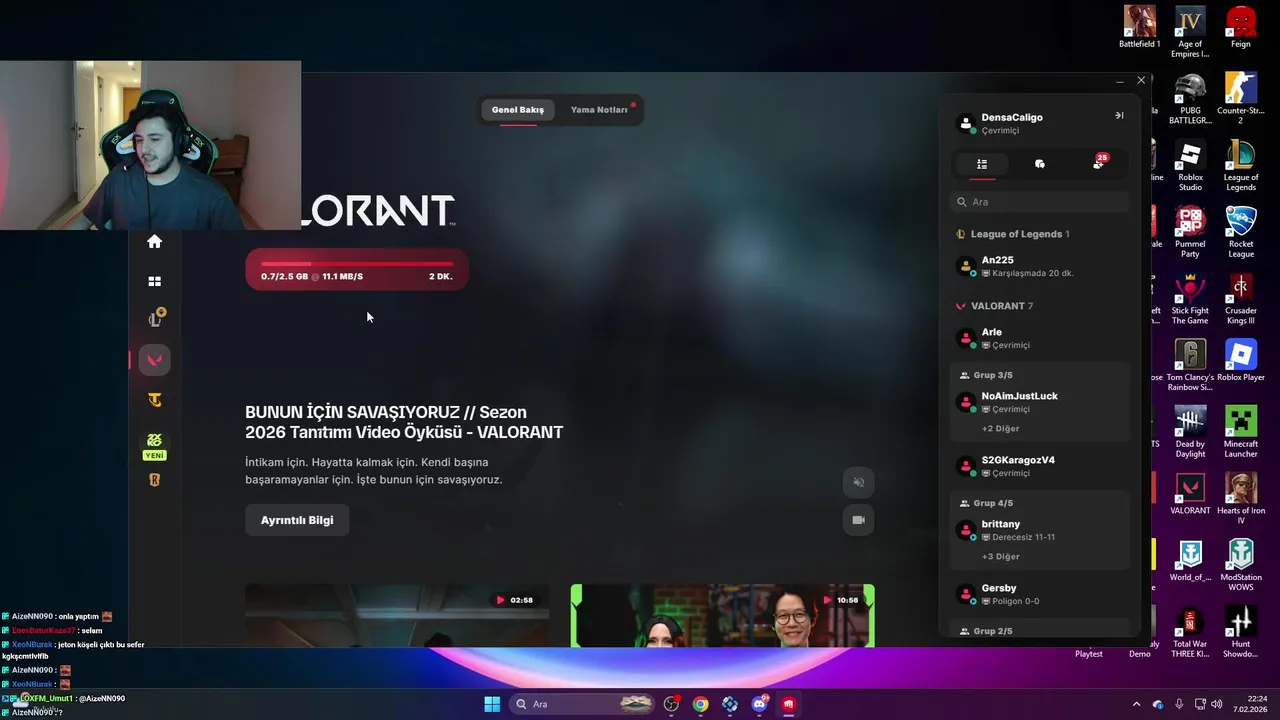Open Teamfight Tactics from the sidebar
The image size is (1280, 720).
[x=154, y=400]
